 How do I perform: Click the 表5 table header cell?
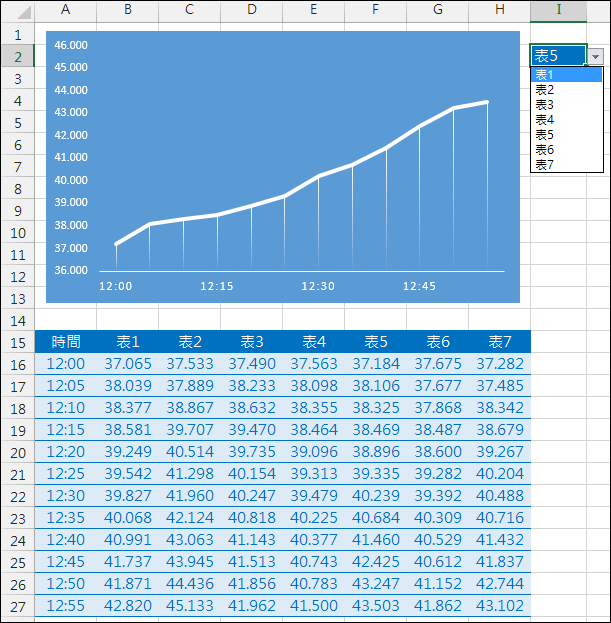point(375,342)
